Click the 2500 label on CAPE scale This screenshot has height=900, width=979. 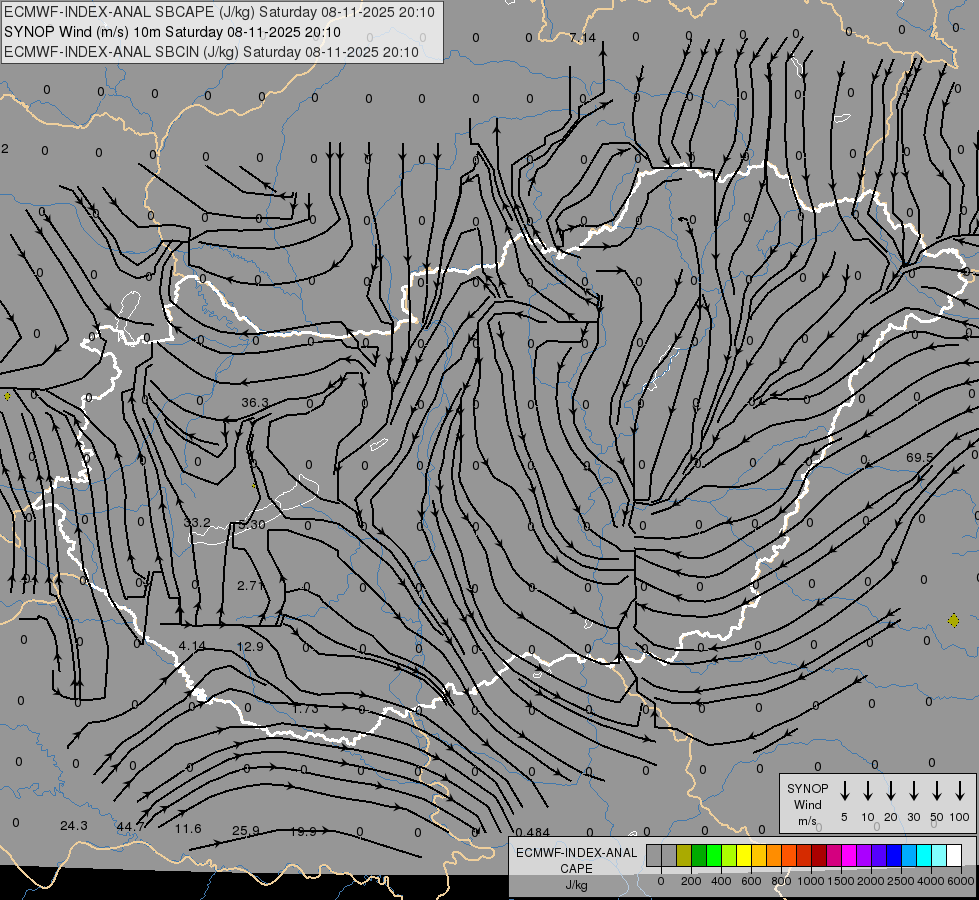tap(901, 881)
